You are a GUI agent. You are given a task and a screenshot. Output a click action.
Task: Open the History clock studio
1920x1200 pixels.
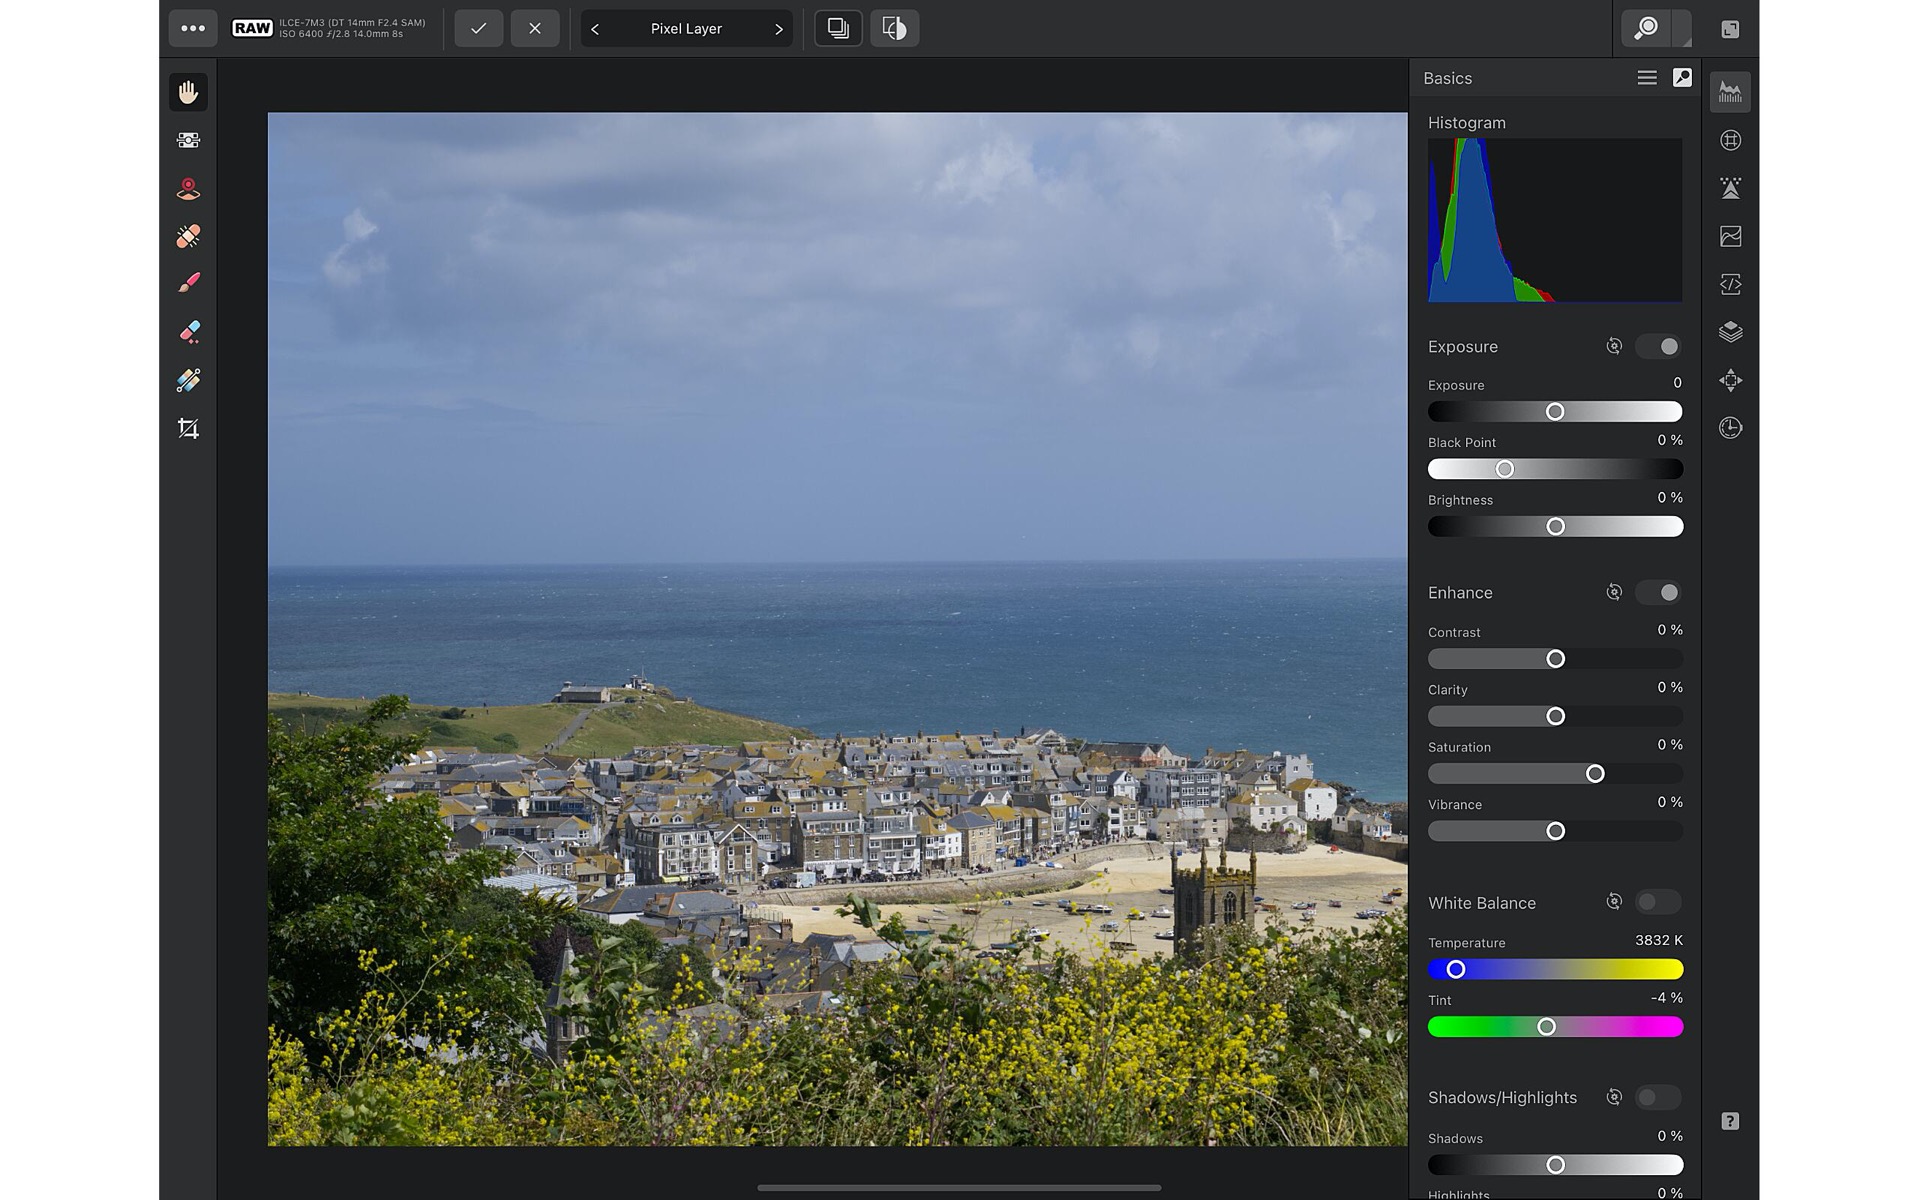pos(1730,428)
